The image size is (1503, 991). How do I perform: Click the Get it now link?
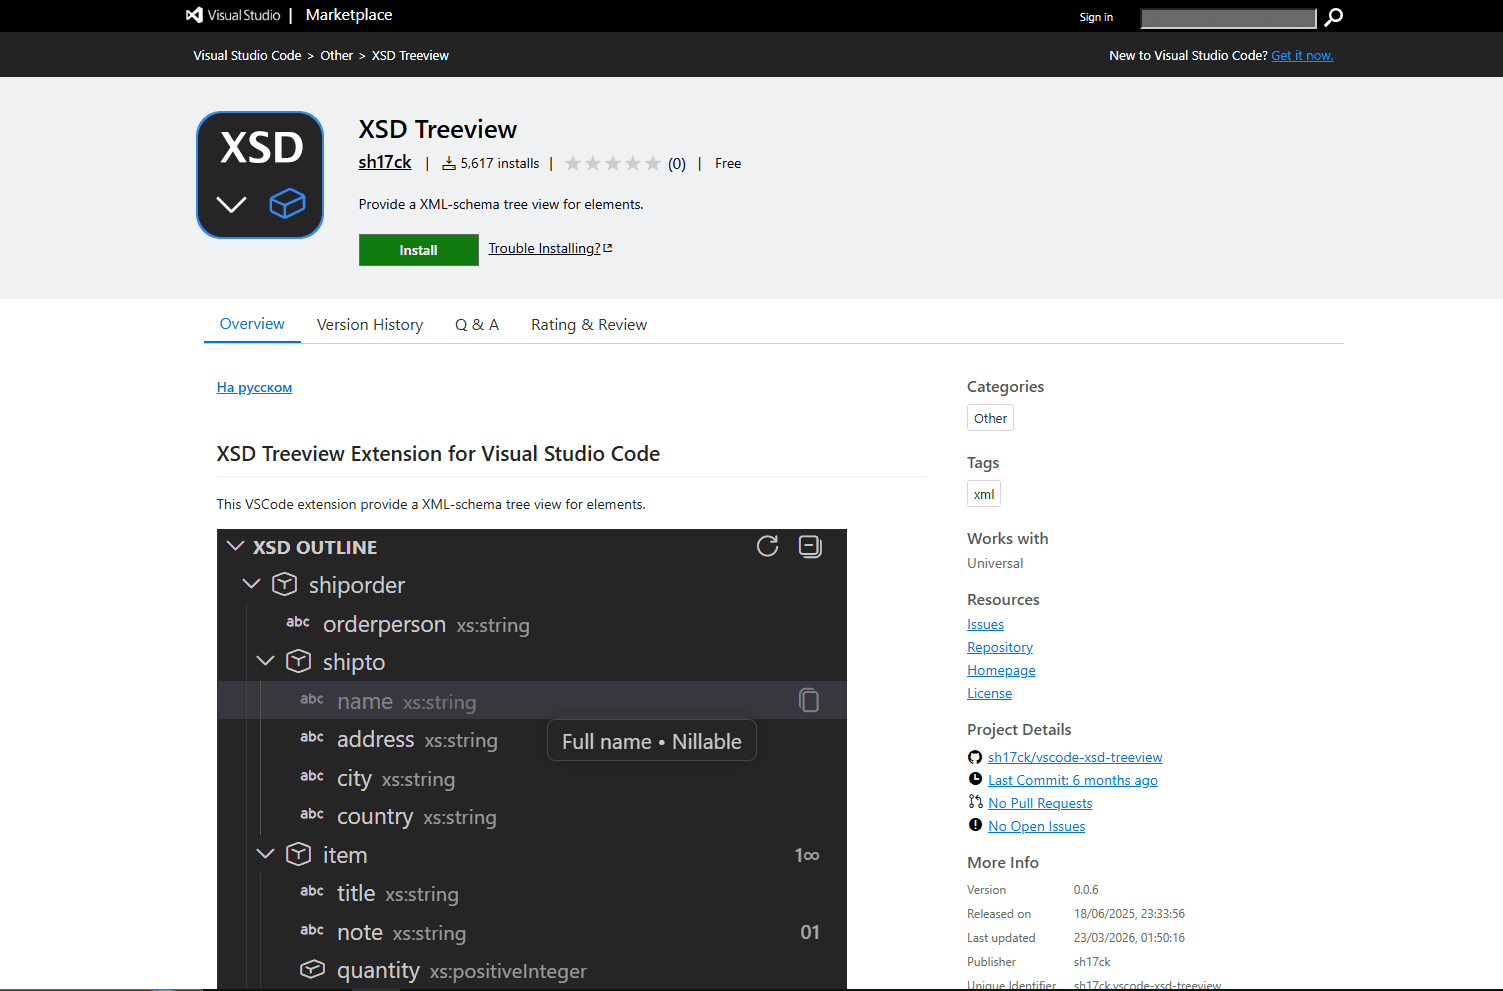pyautogui.click(x=1302, y=56)
